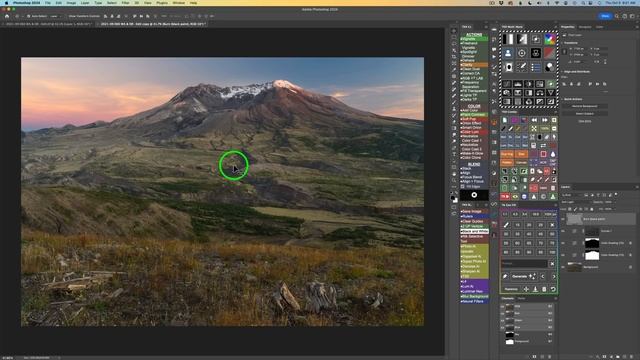Go to the Photoshop Home screen icon
Image resolution: width=640 pixels, height=360 pixels.
(7, 16)
